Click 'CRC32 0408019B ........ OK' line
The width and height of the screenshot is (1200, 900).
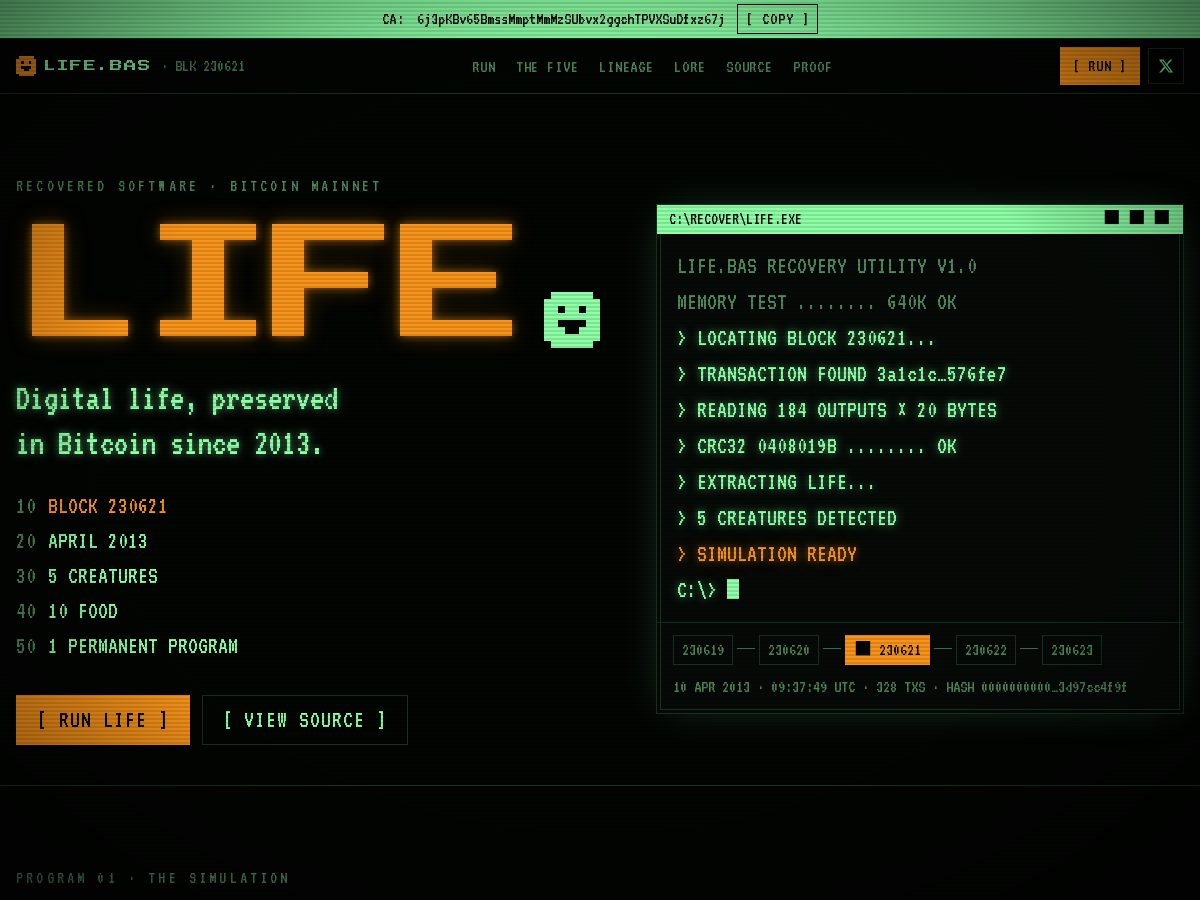click(817, 447)
